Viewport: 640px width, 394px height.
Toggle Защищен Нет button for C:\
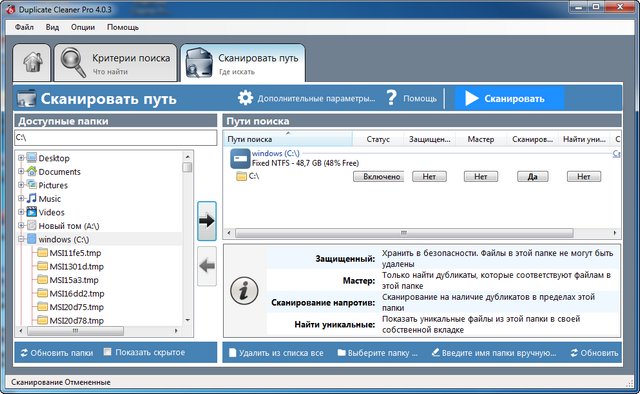429,176
